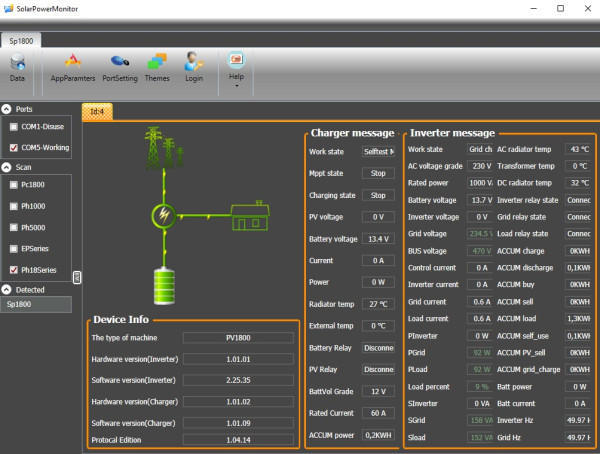Viewport: 600px width, 454px height.
Task: Enable the COM1-Disuse port checkbox
Action: click(x=13, y=127)
